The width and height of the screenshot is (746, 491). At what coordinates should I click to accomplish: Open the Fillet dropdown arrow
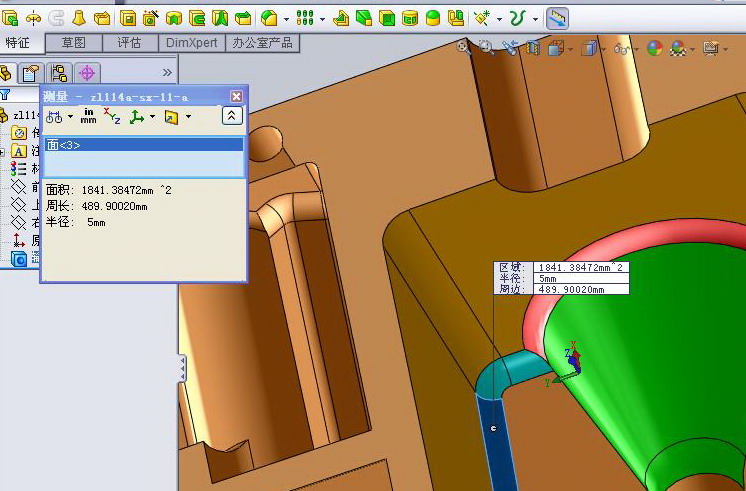point(286,20)
